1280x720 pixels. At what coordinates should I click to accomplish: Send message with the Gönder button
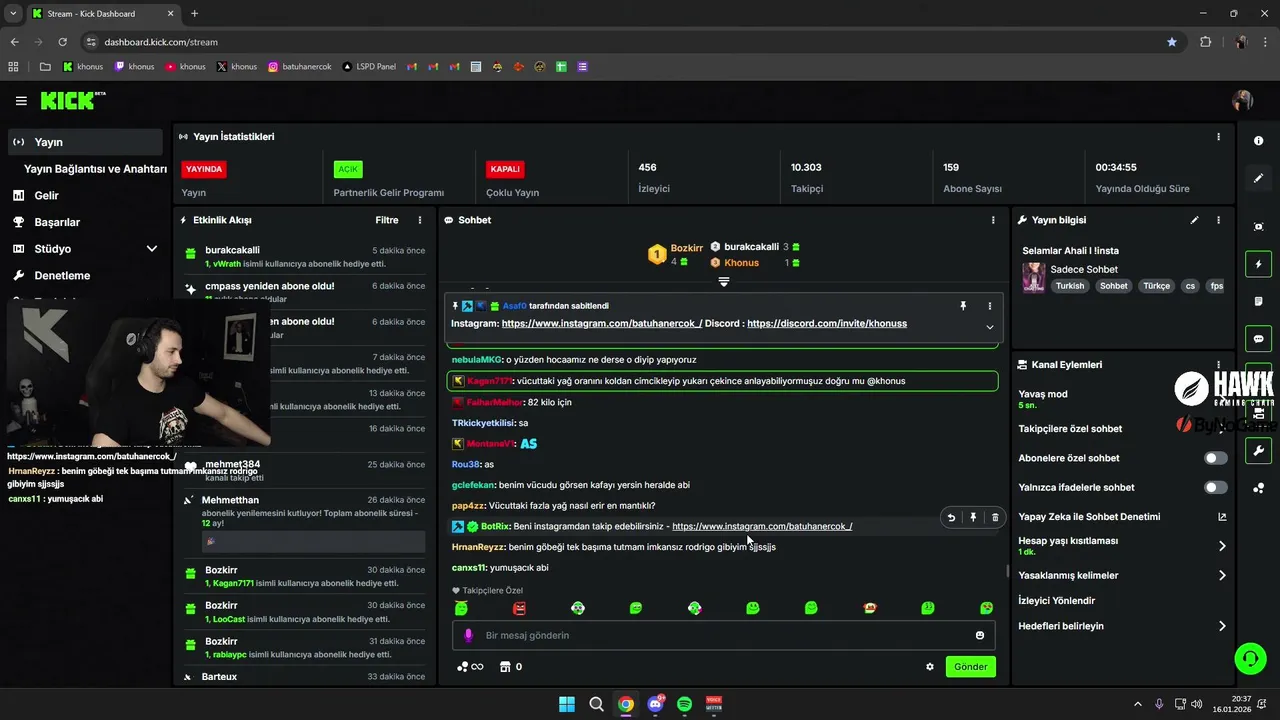(x=971, y=667)
